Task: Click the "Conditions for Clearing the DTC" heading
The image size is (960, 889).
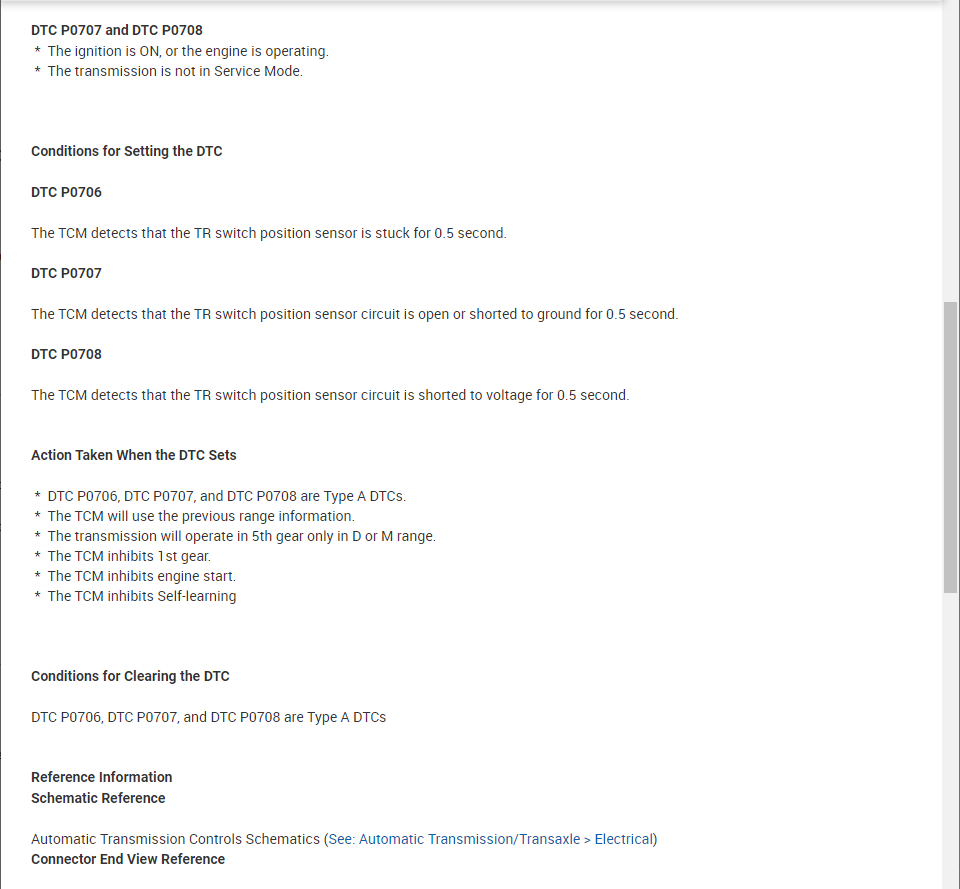Action: (x=130, y=676)
